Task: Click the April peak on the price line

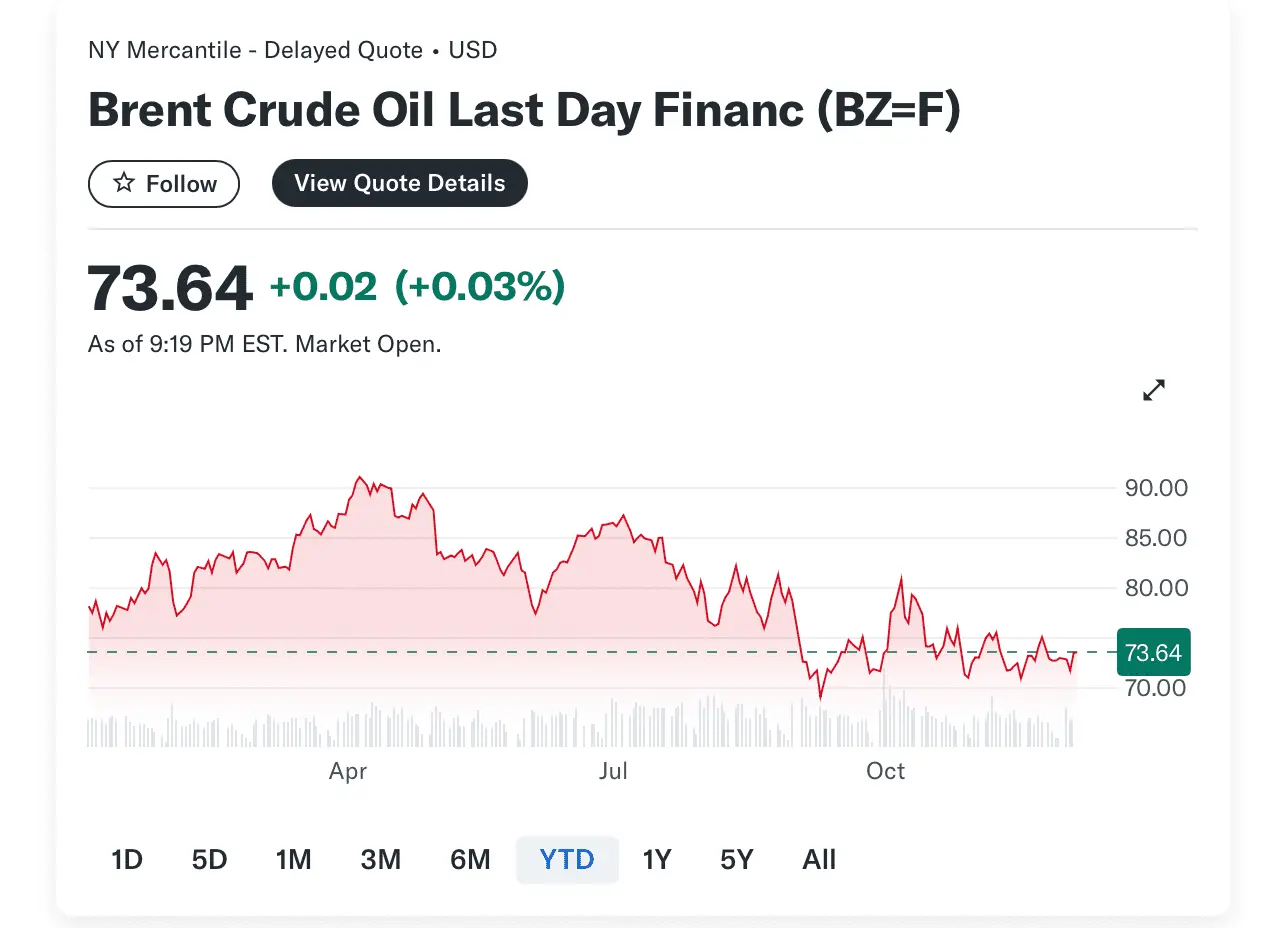Action: [x=360, y=478]
